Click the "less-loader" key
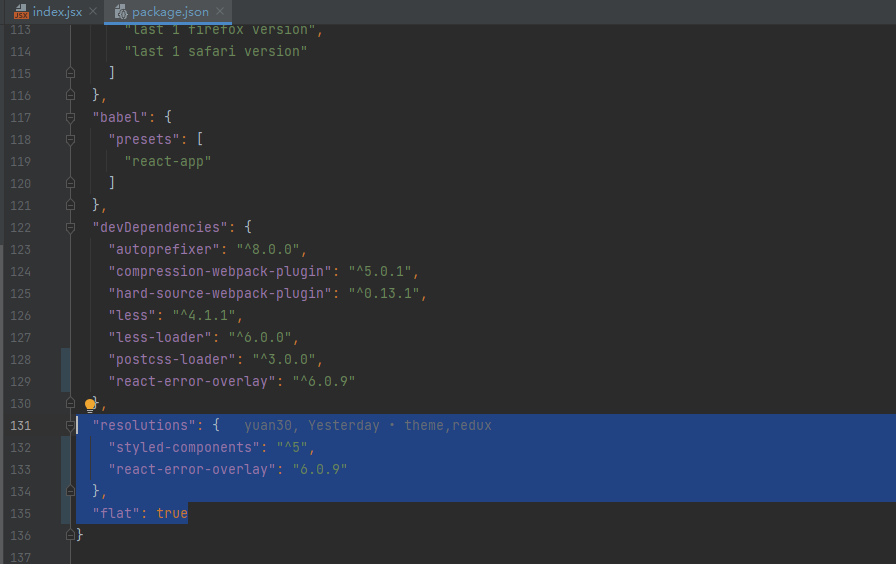This screenshot has width=896, height=564. point(160,338)
